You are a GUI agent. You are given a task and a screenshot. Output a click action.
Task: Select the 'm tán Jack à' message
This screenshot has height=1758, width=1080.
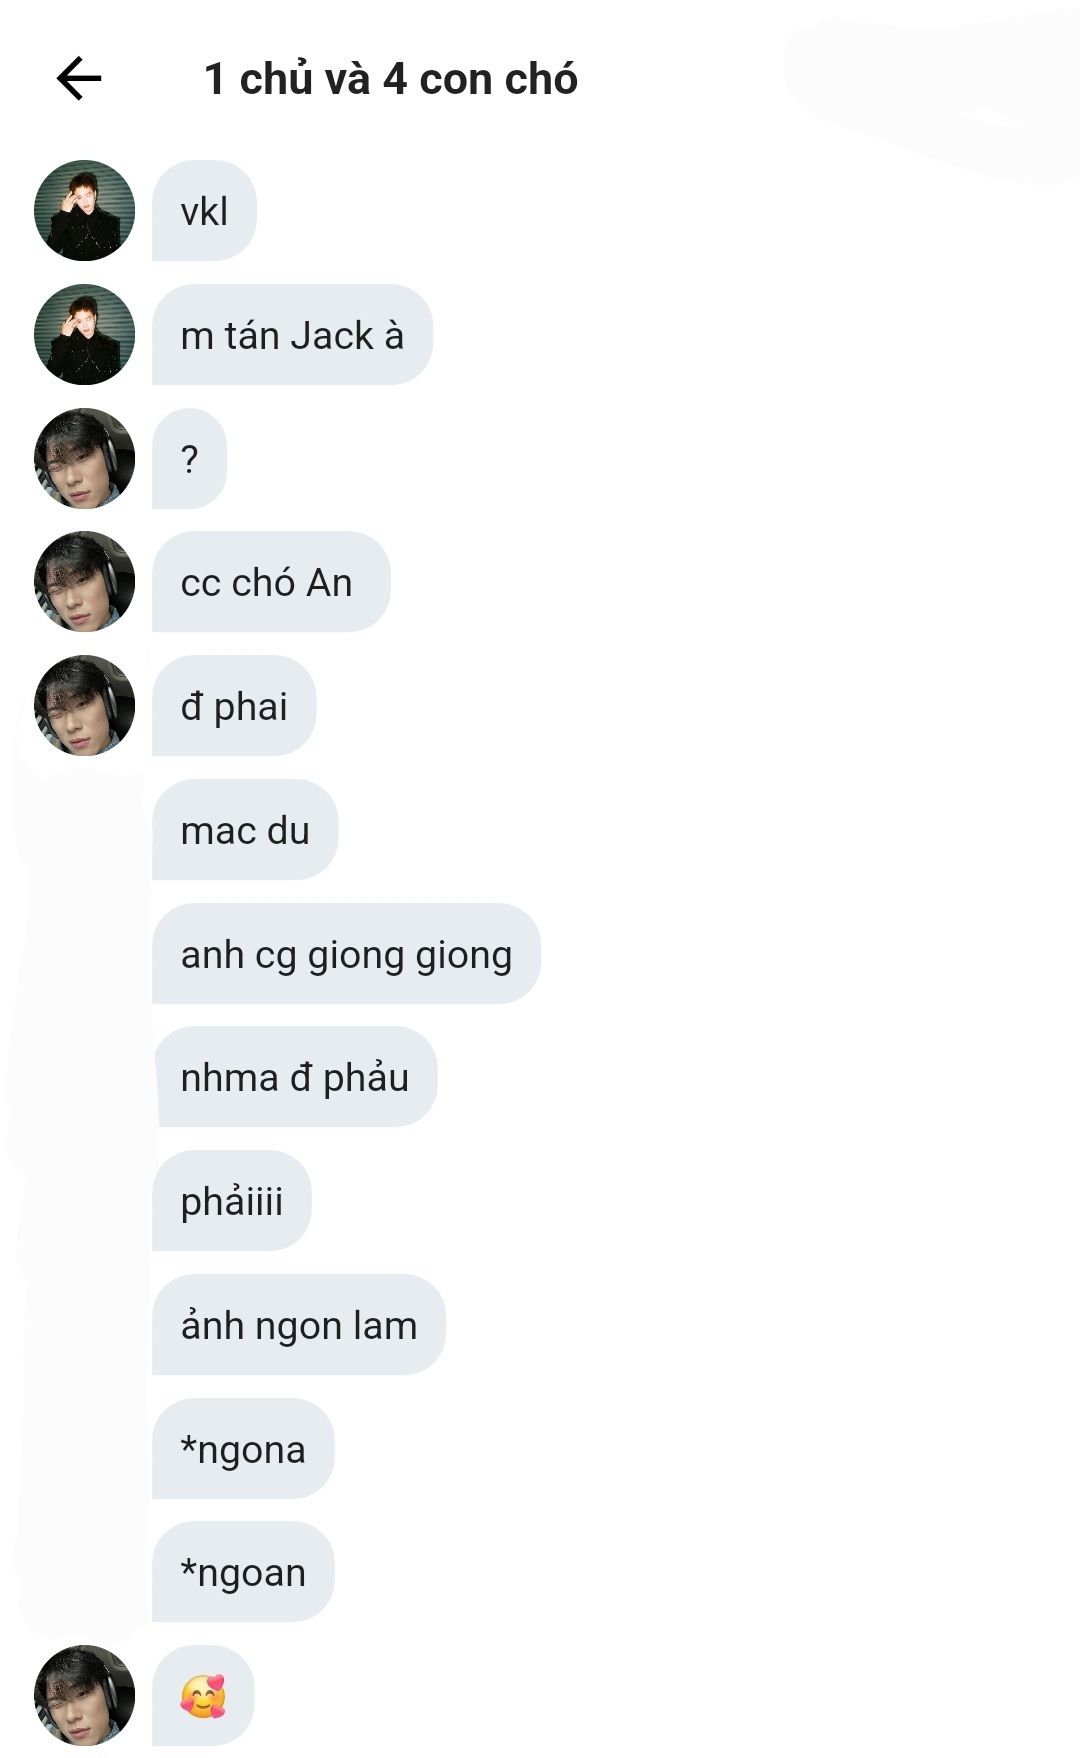(292, 335)
